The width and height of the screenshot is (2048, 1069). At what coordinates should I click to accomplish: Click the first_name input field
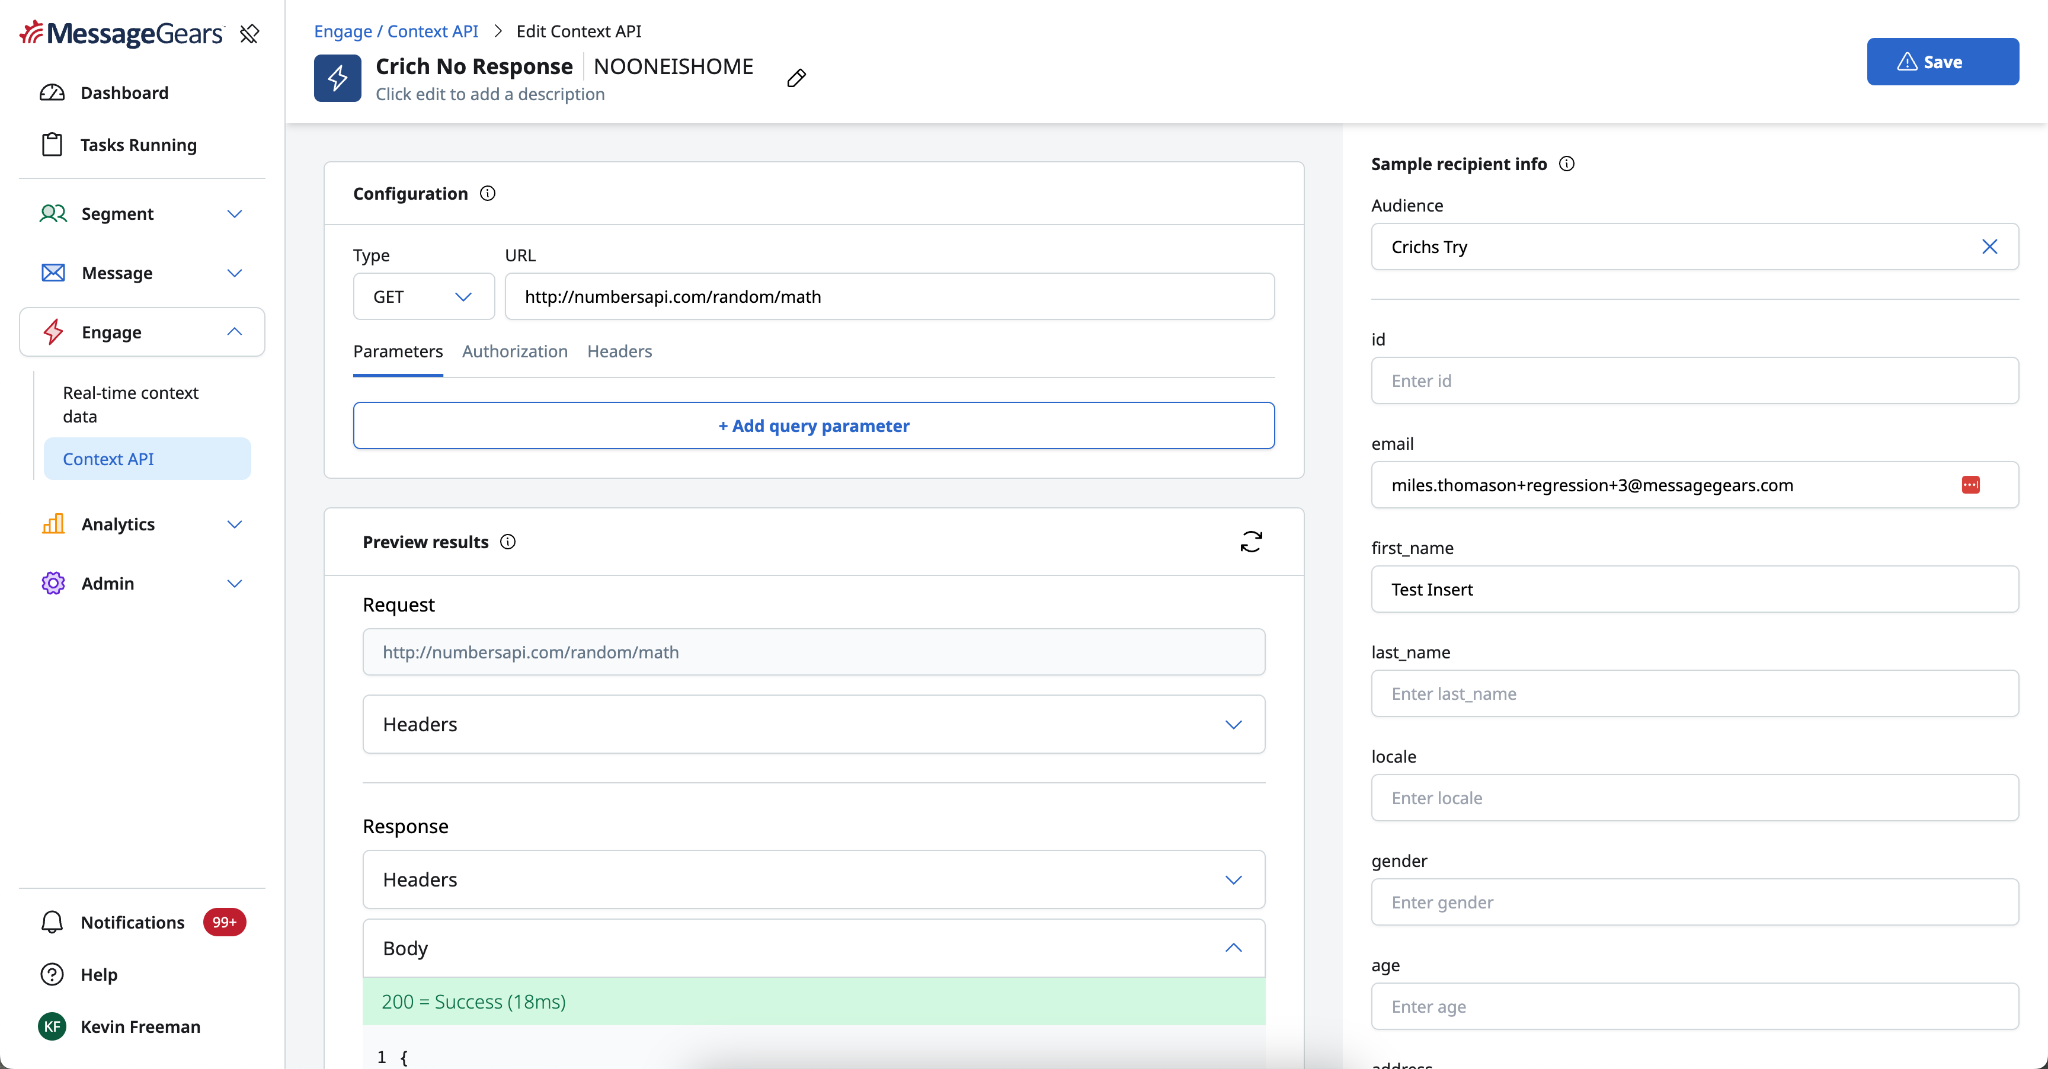click(1695, 590)
